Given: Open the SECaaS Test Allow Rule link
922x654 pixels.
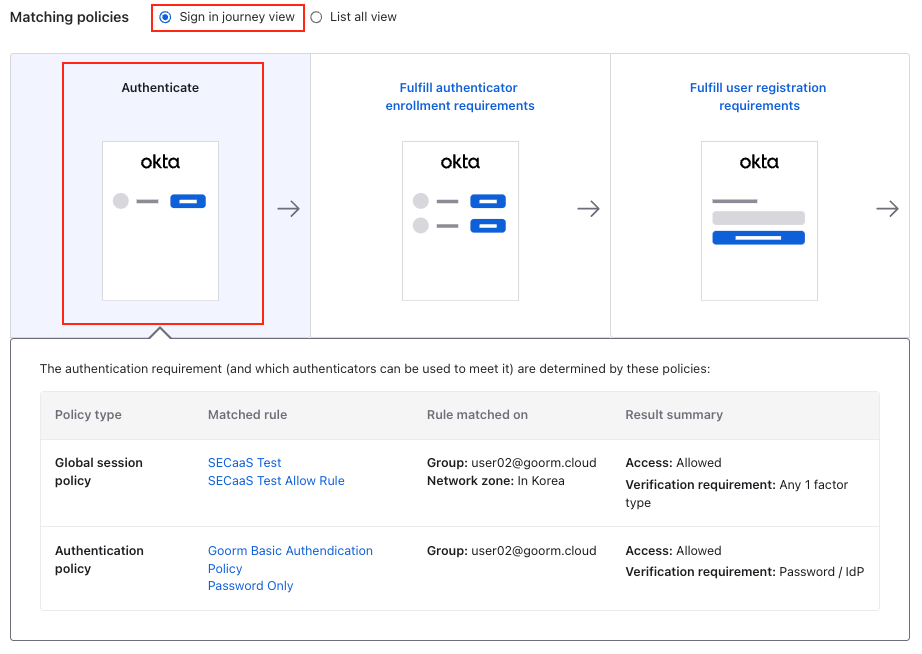Looking at the screenshot, I should (x=276, y=481).
